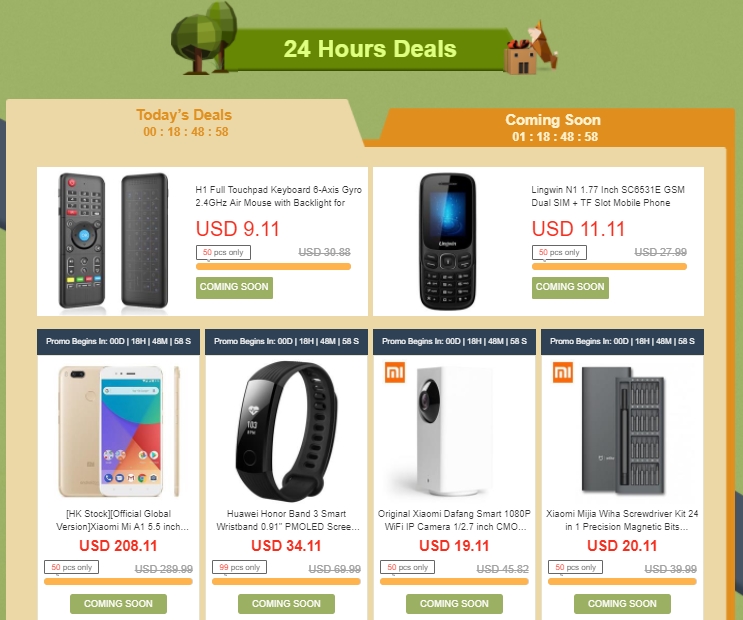This screenshot has width=743, height=620.
Task: Click the stock progress bar under USD 11.11
Action: 609,267
